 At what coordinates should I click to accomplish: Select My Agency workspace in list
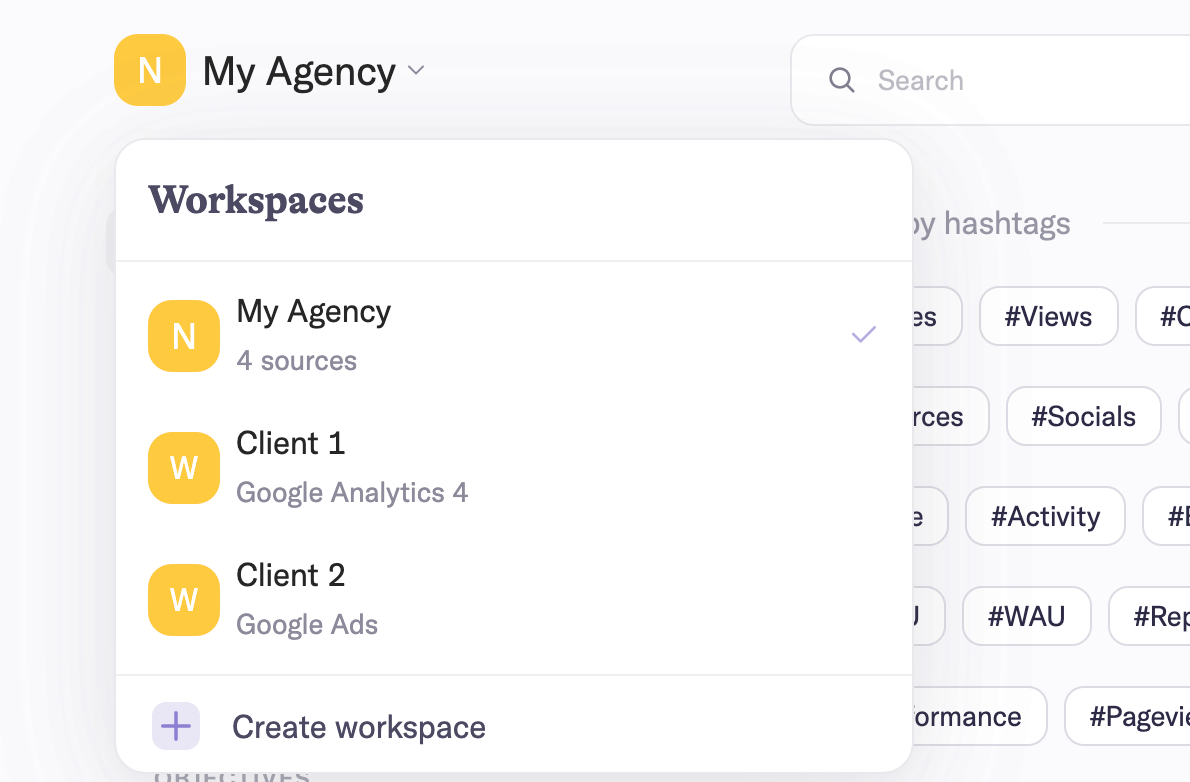pyautogui.click(x=514, y=336)
